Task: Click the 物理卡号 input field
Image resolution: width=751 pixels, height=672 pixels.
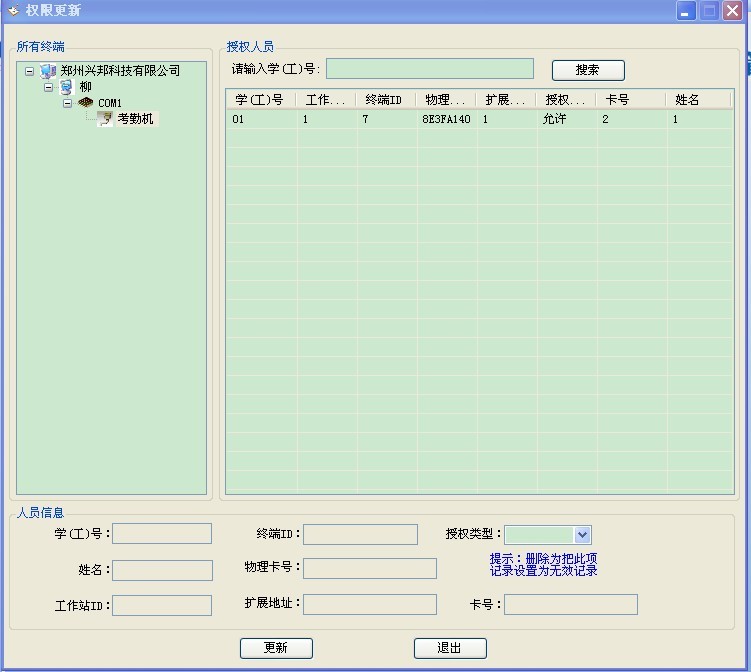Action: 370,568
